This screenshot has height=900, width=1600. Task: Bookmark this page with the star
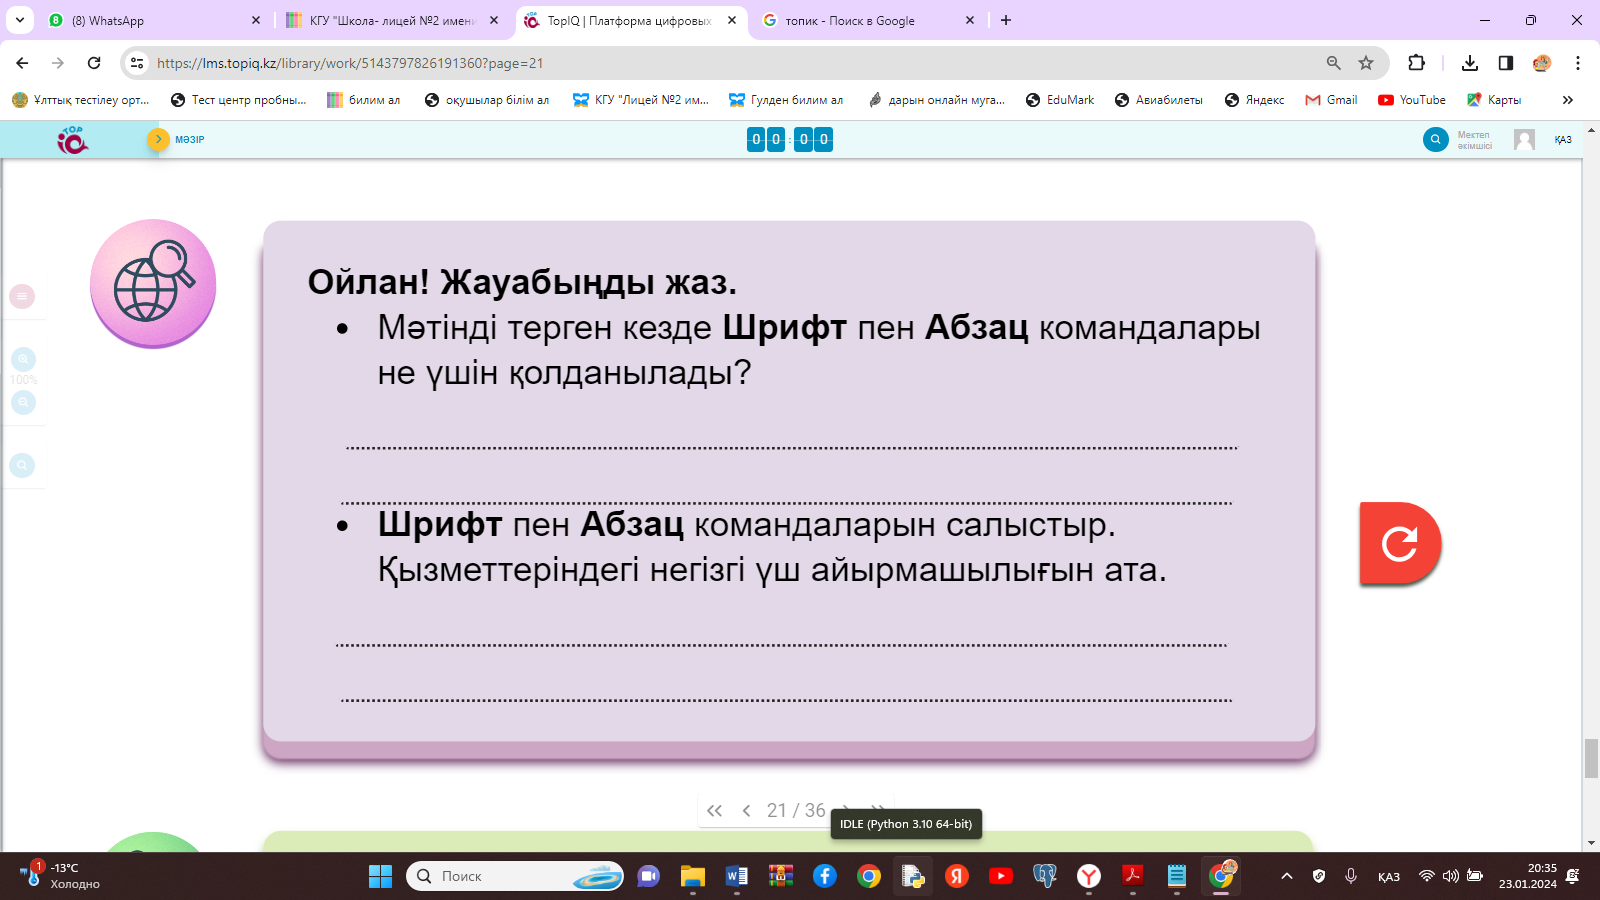click(x=1366, y=63)
